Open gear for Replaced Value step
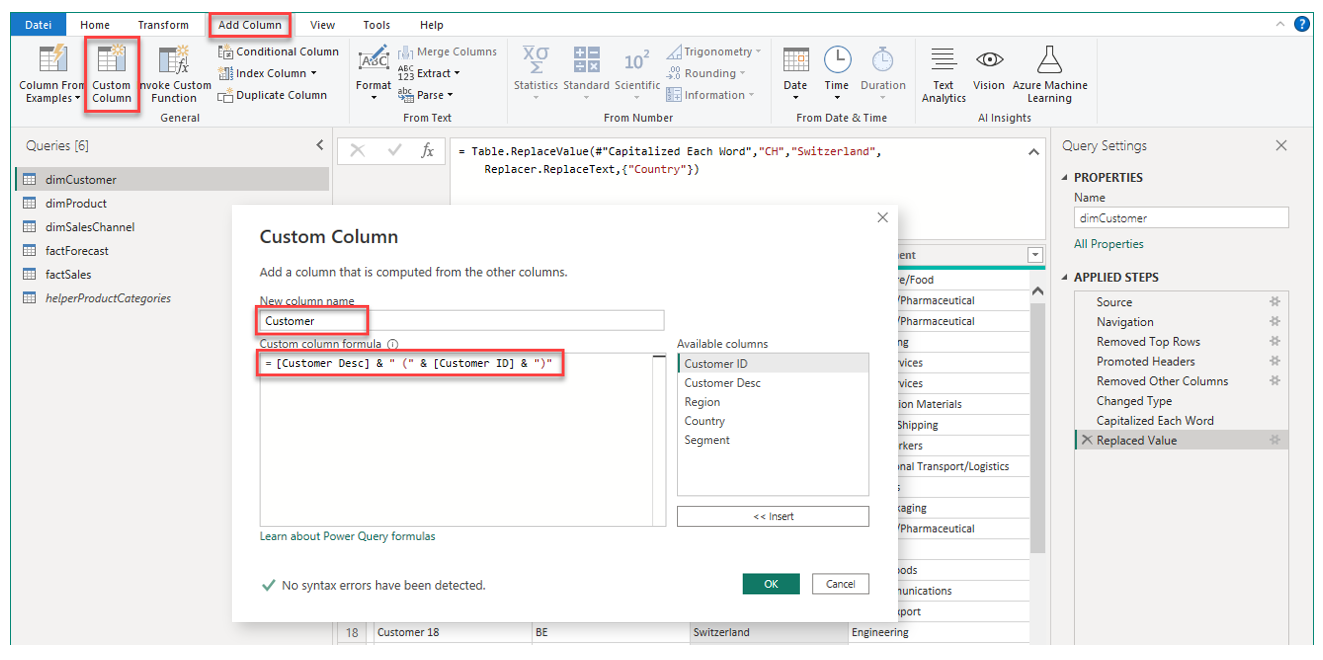Viewport: 1323px width, 660px height. pos(1274,440)
